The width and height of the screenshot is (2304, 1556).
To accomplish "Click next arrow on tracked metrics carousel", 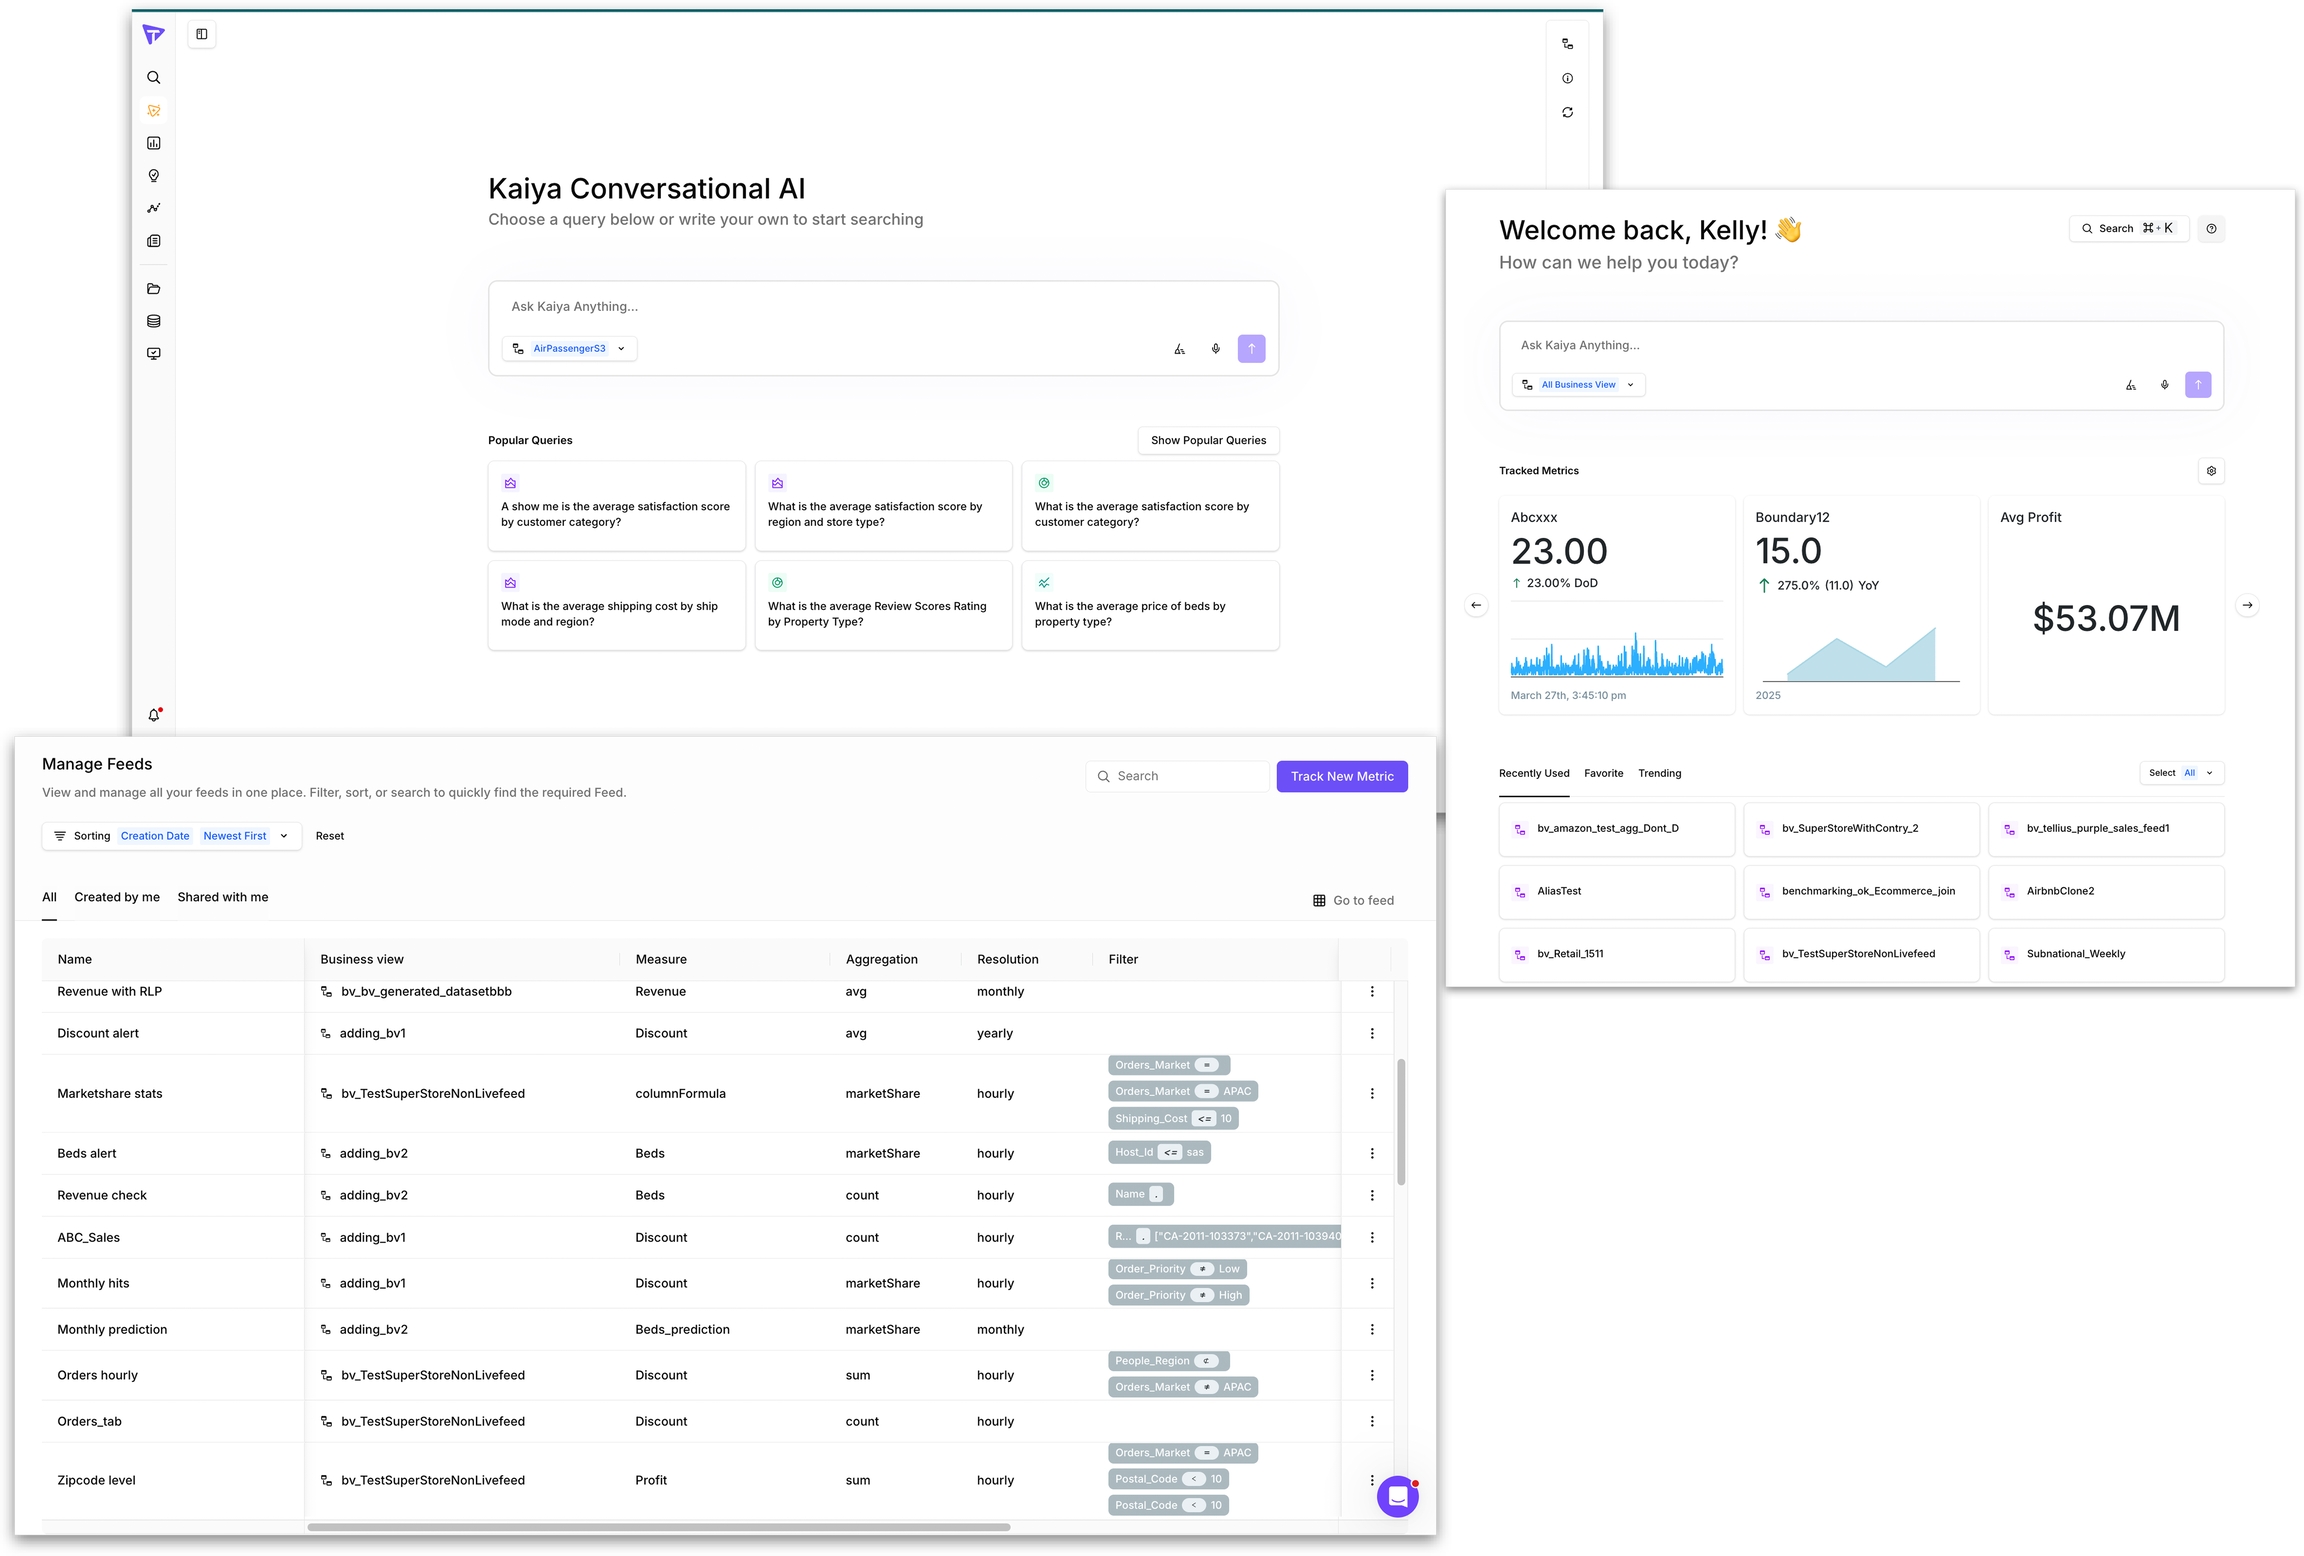I will click(2246, 605).
